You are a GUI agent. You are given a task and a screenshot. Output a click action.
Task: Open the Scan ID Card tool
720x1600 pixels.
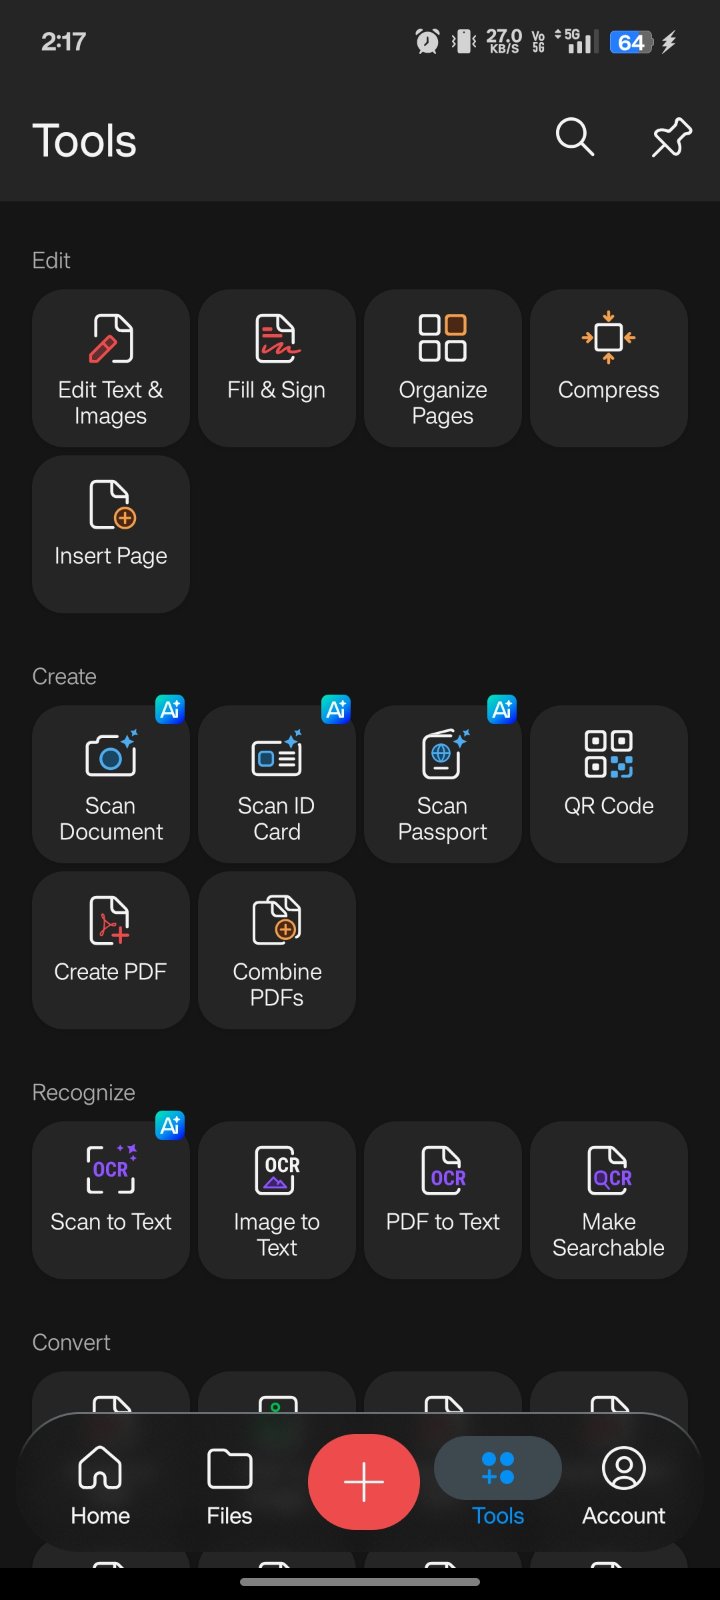click(277, 784)
